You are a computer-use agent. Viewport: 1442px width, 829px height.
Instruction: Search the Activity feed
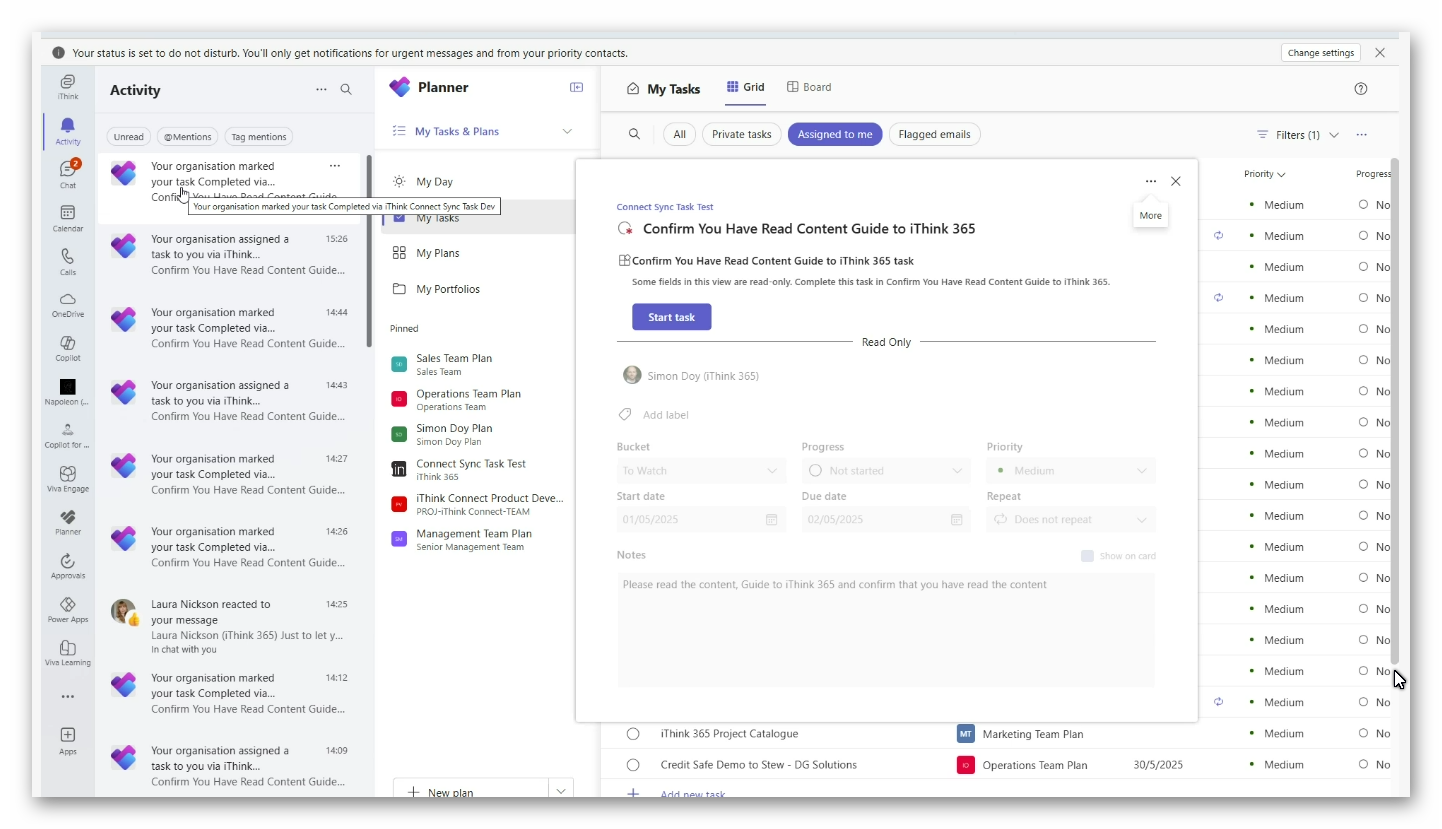(346, 89)
